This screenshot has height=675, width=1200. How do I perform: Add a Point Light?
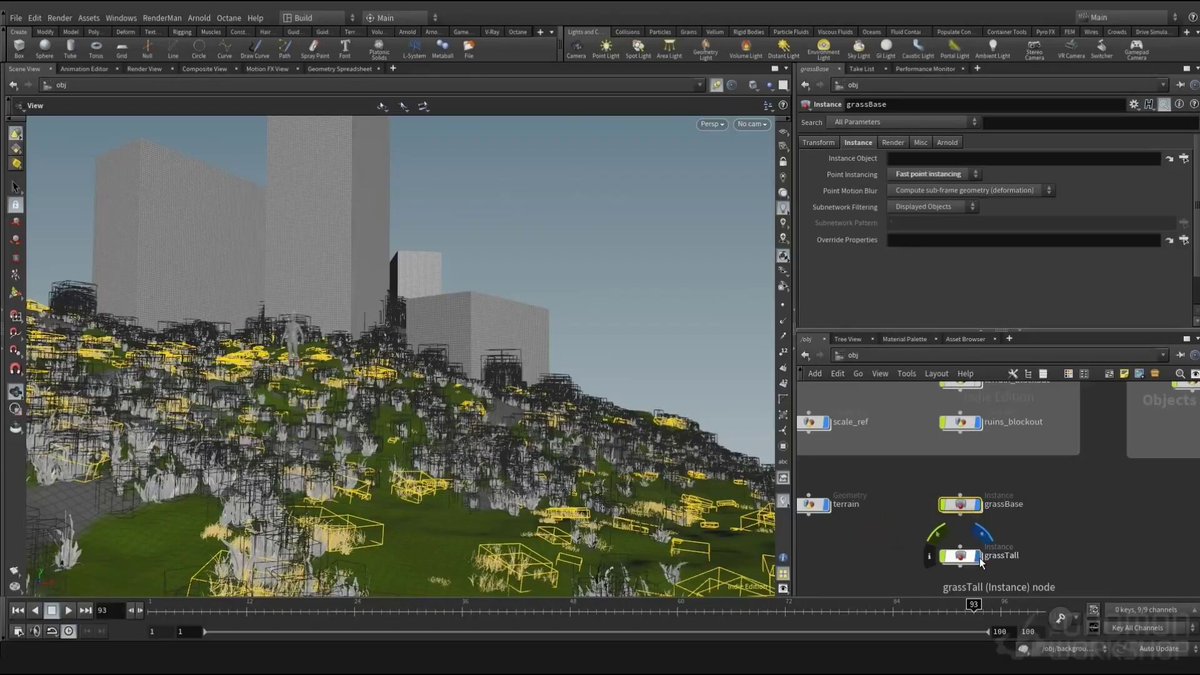606,48
